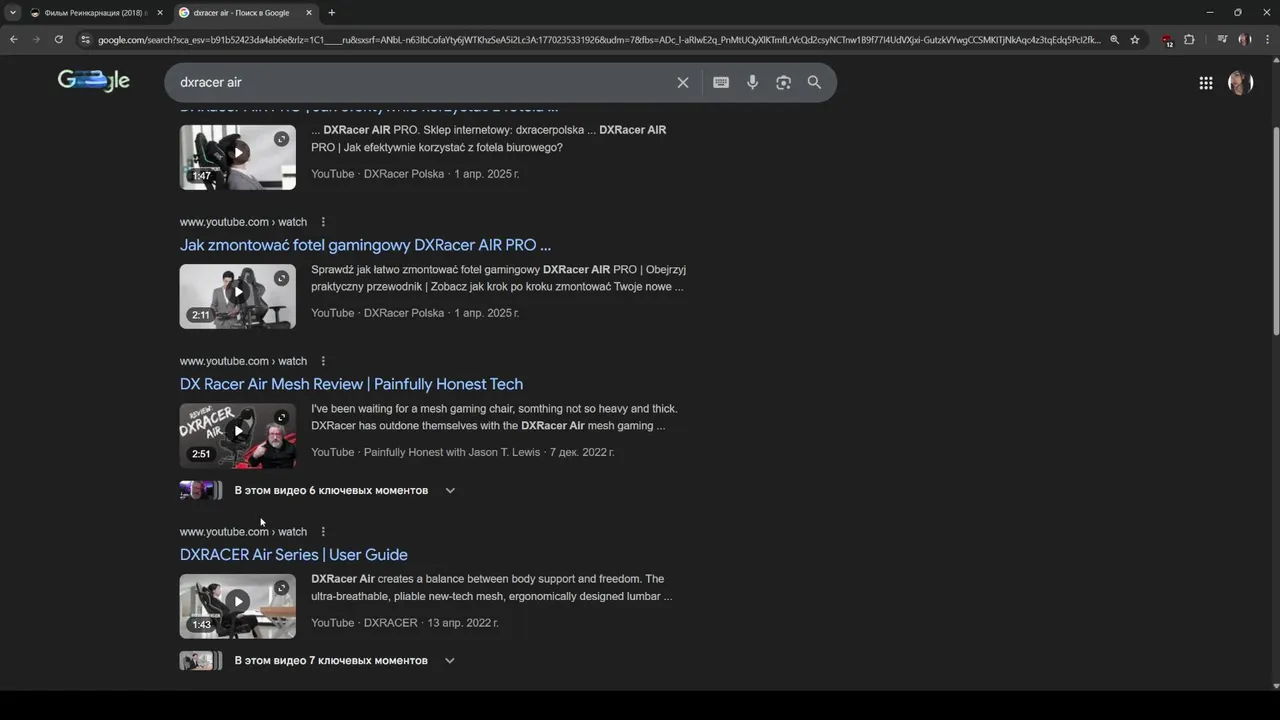Click the preview icon on 1:43 thumbnail
The image size is (1280, 720).
point(282,588)
